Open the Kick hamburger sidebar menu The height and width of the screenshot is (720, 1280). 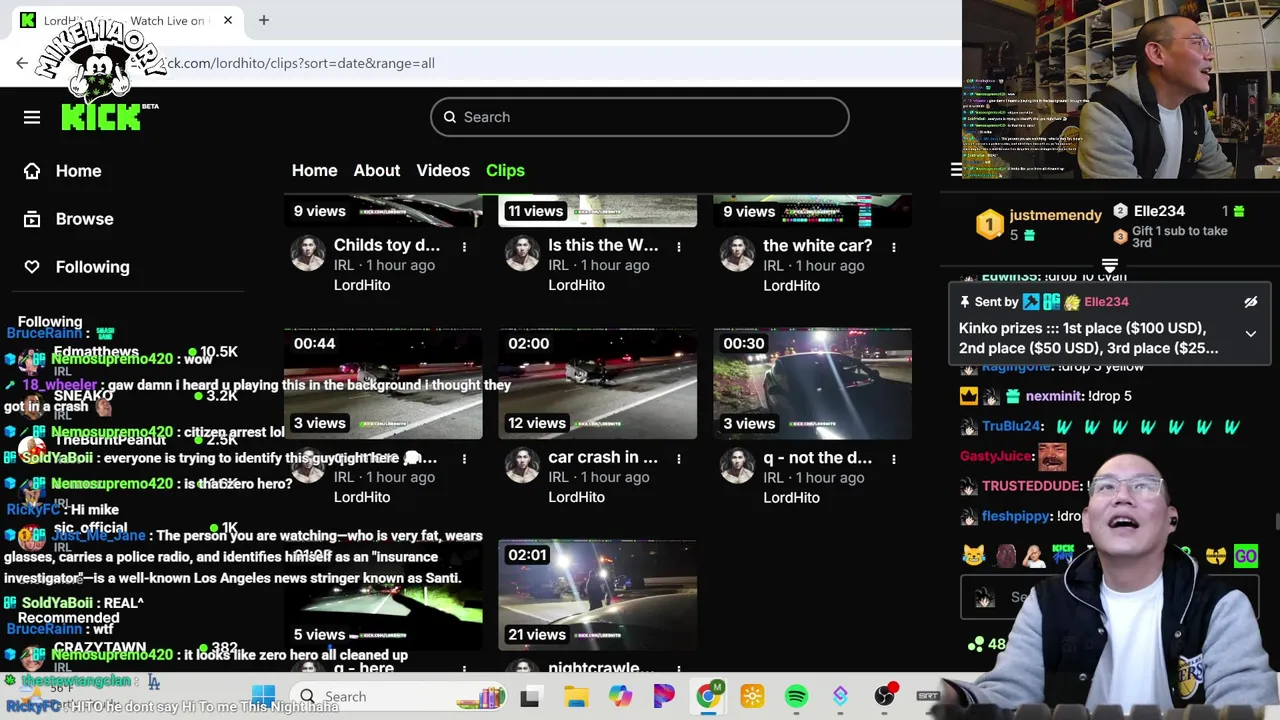click(x=32, y=117)
